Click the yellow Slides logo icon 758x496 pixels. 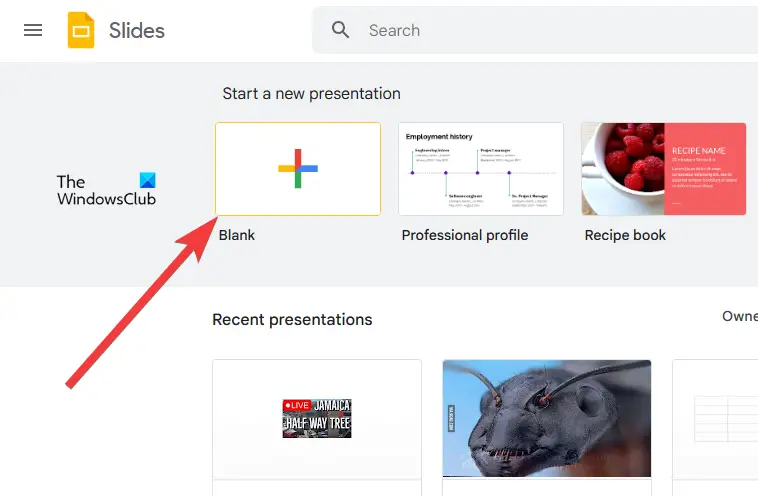coord(81,30)
